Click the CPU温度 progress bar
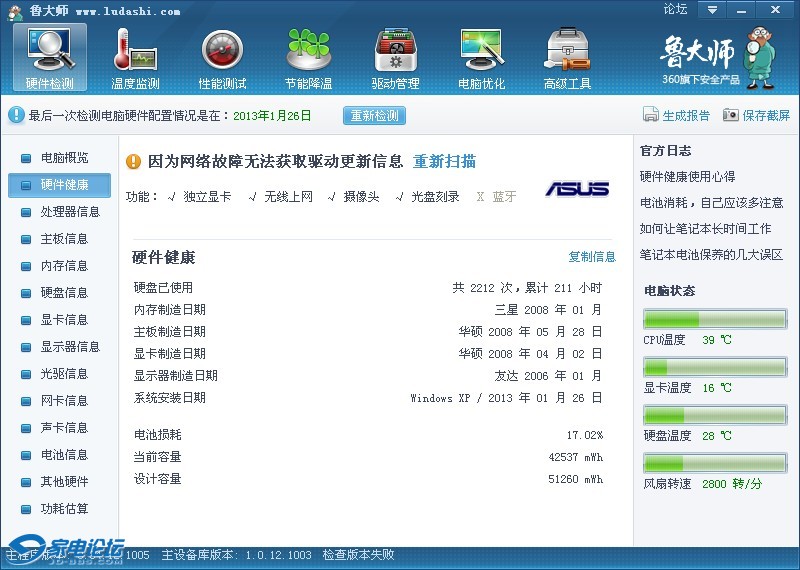The height and width of the screenshot is (570, 800). point(714,319)
